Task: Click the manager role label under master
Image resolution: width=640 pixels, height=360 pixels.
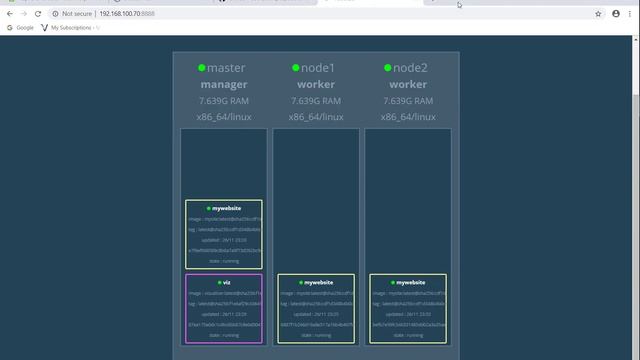Action: [x=224, y=84]
